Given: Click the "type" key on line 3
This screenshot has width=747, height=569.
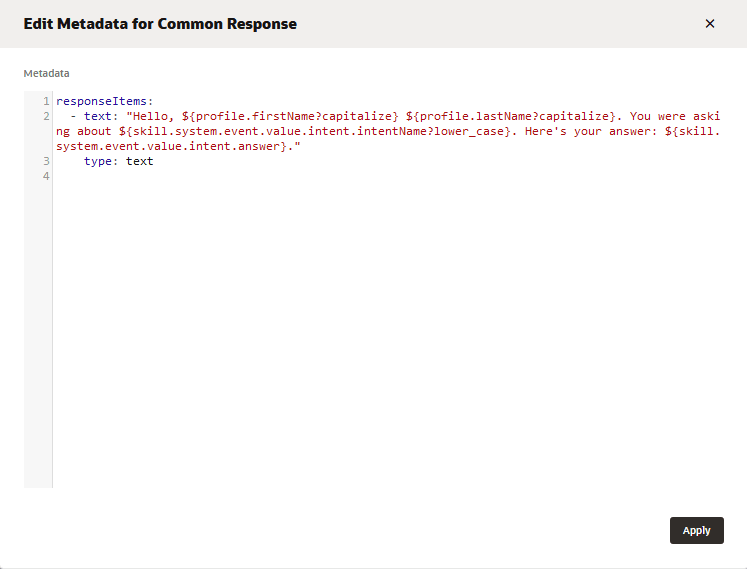Looking at the screenshot, I should click(101, 161).
